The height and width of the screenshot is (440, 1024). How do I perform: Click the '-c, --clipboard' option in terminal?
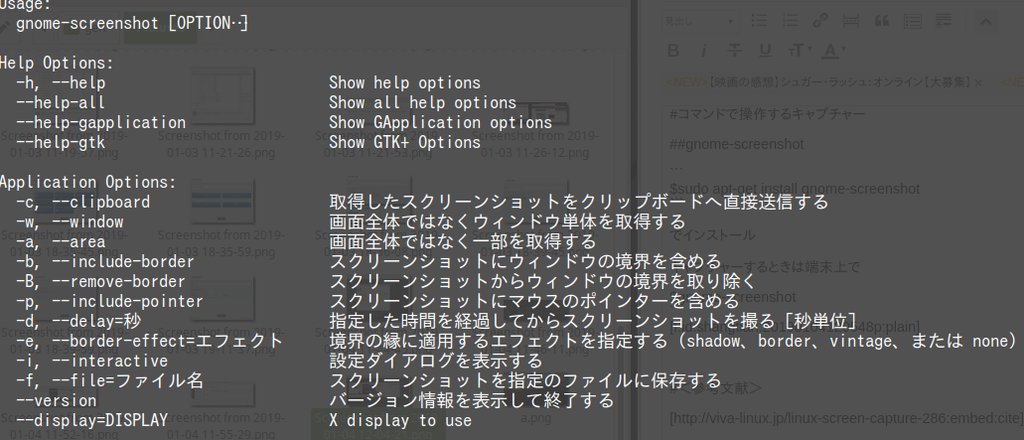(x=83, y=202)
